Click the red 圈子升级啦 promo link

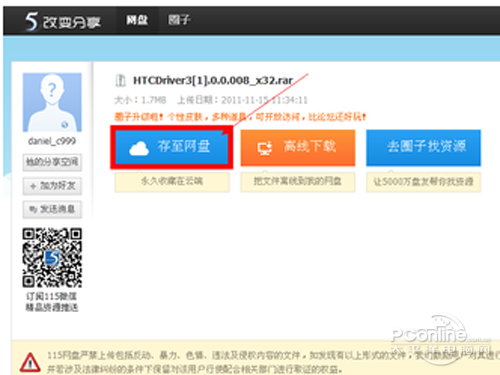240,117
